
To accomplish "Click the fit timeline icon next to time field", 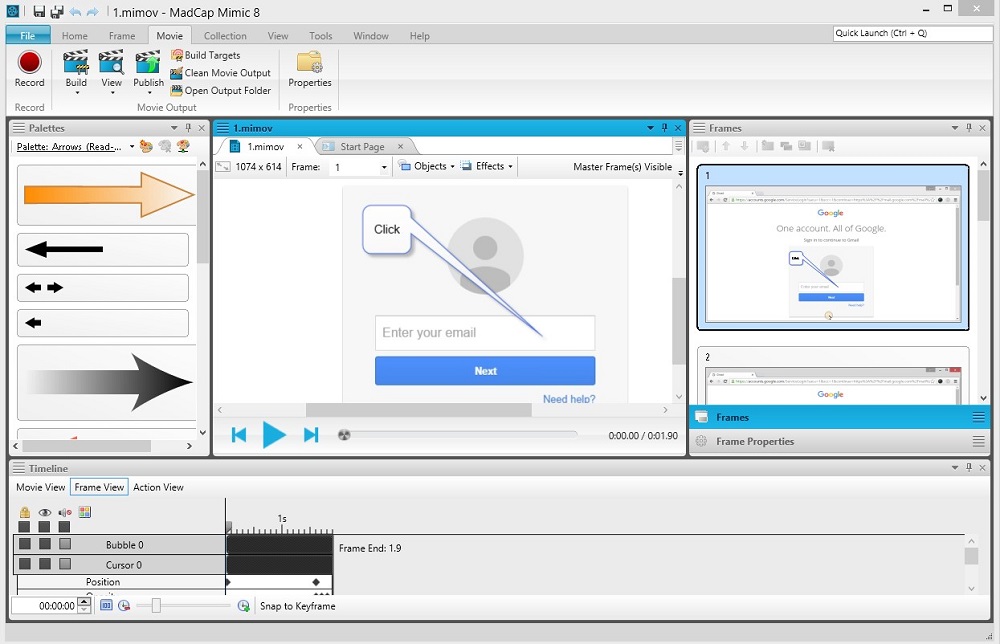I will [106, 606].
